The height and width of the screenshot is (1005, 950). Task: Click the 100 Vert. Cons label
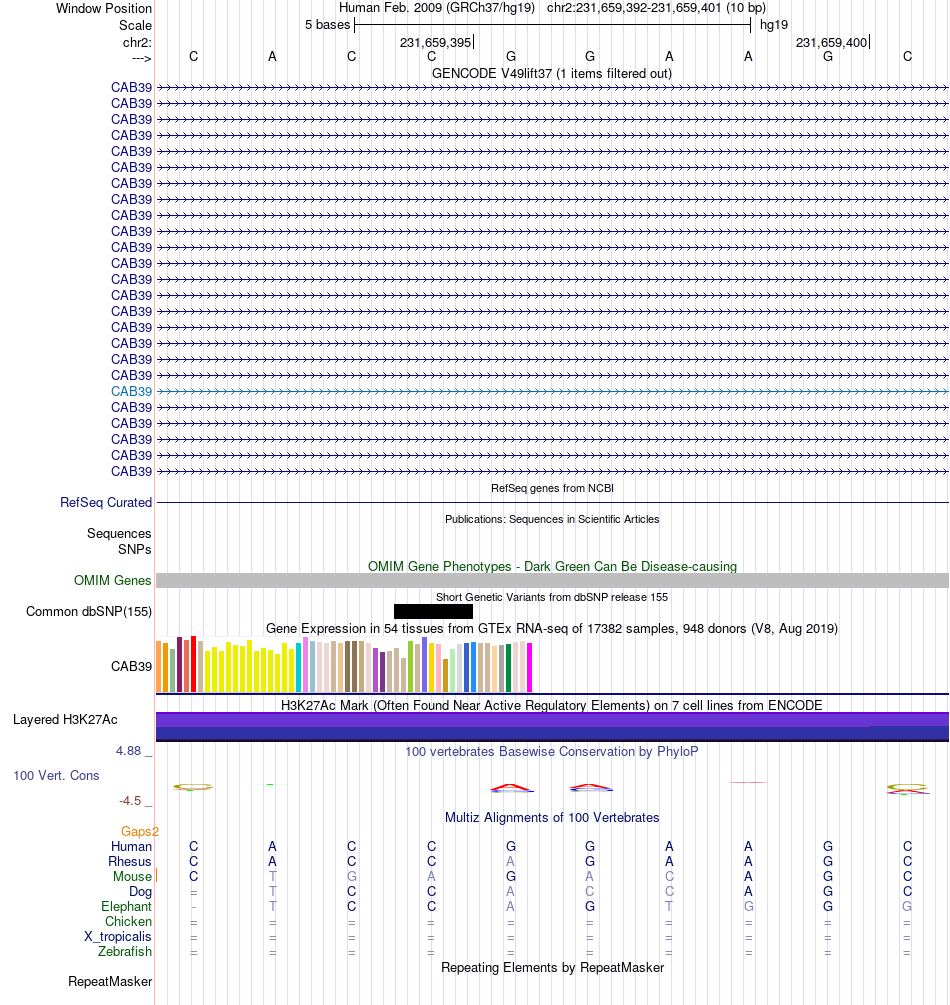point(56,776)
